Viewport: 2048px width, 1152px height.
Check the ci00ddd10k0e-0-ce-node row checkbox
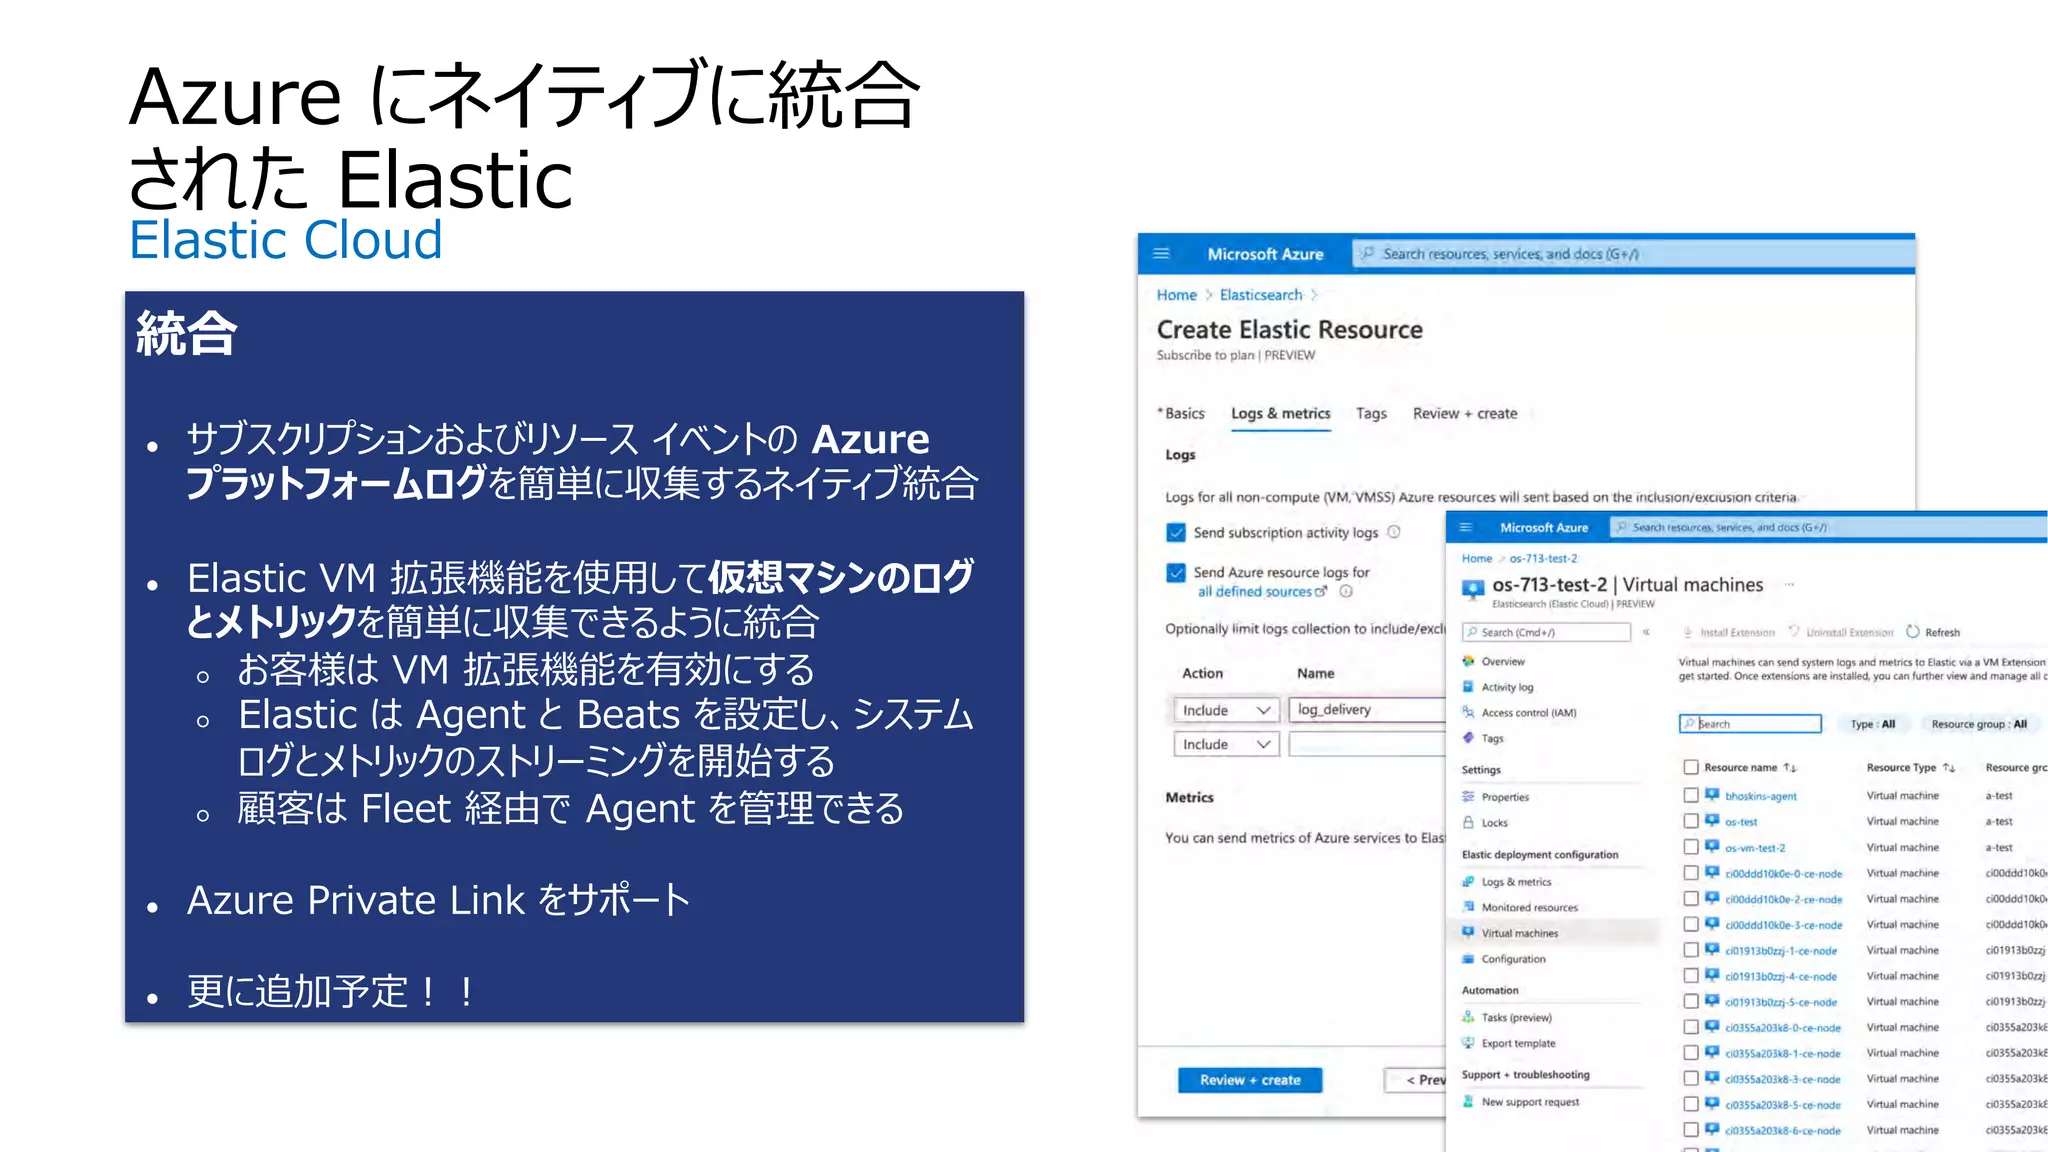click(1691, 873)
